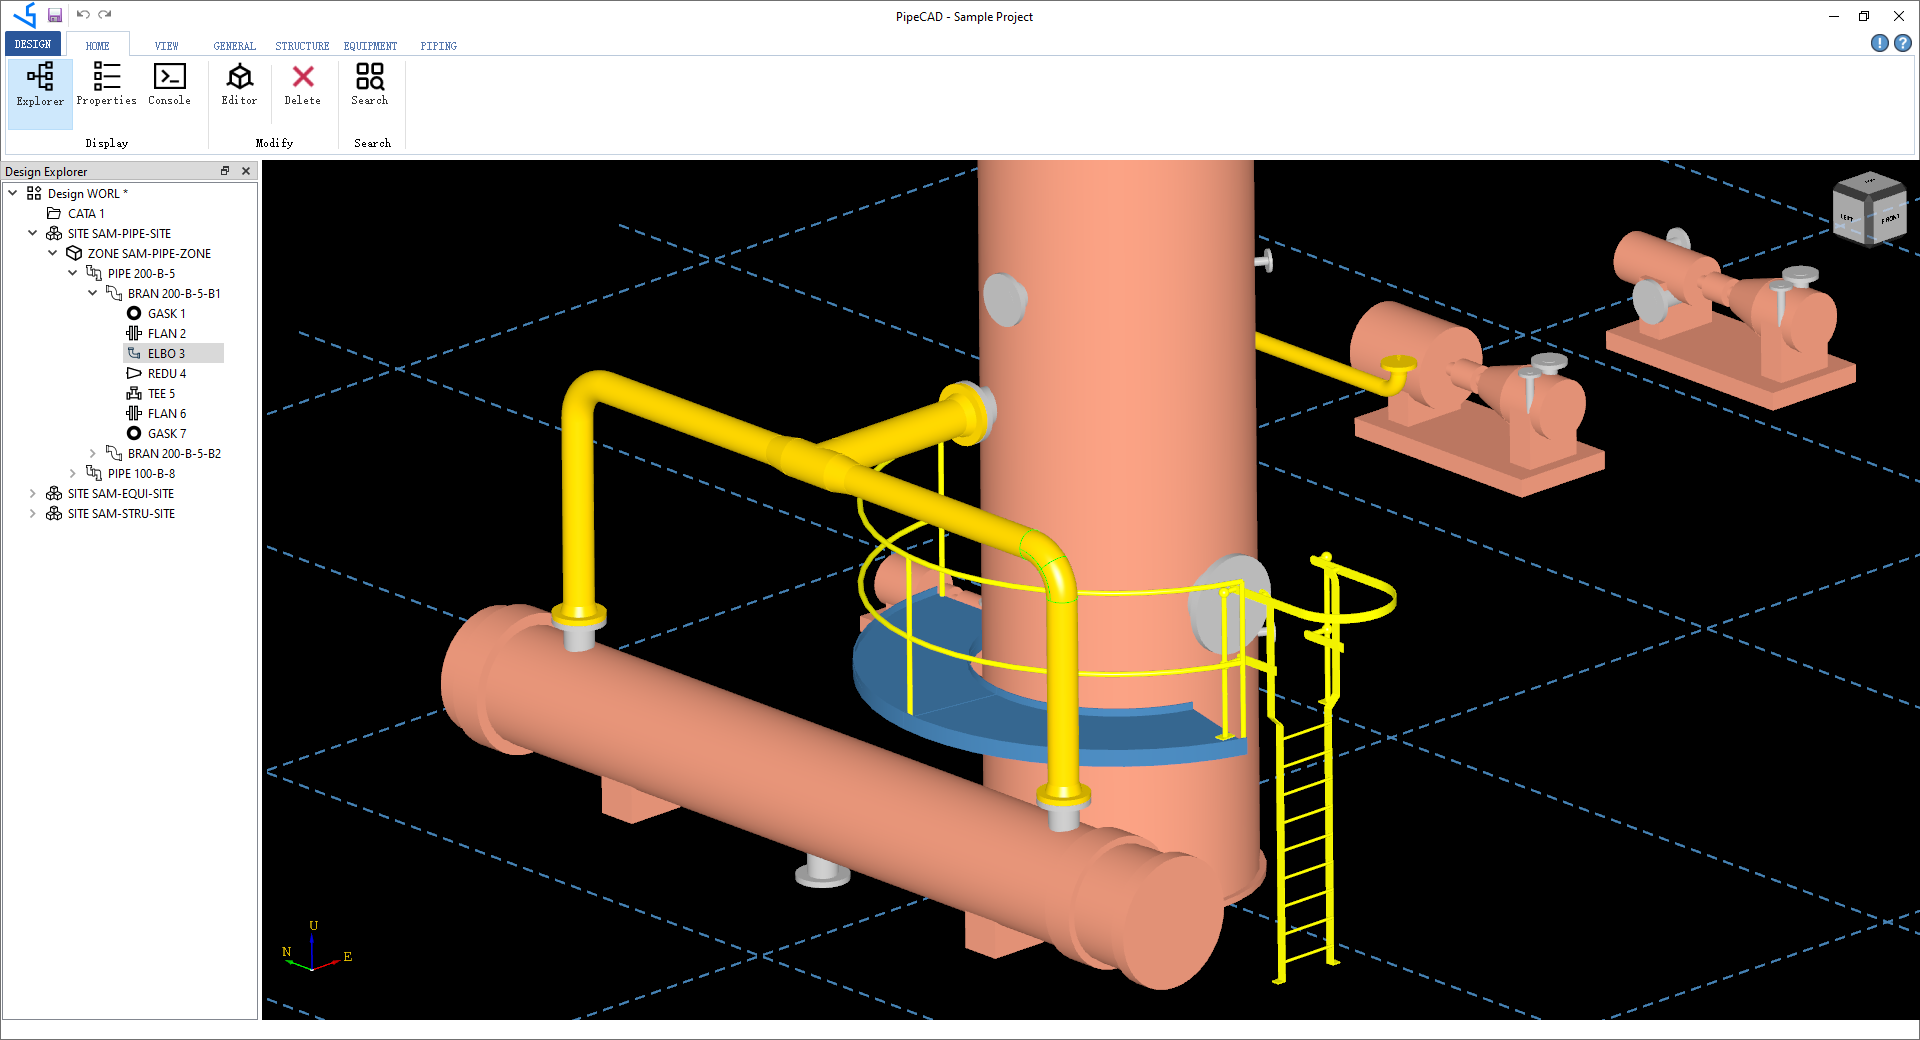Click the Redo arrow icon

tap(105, 15)
